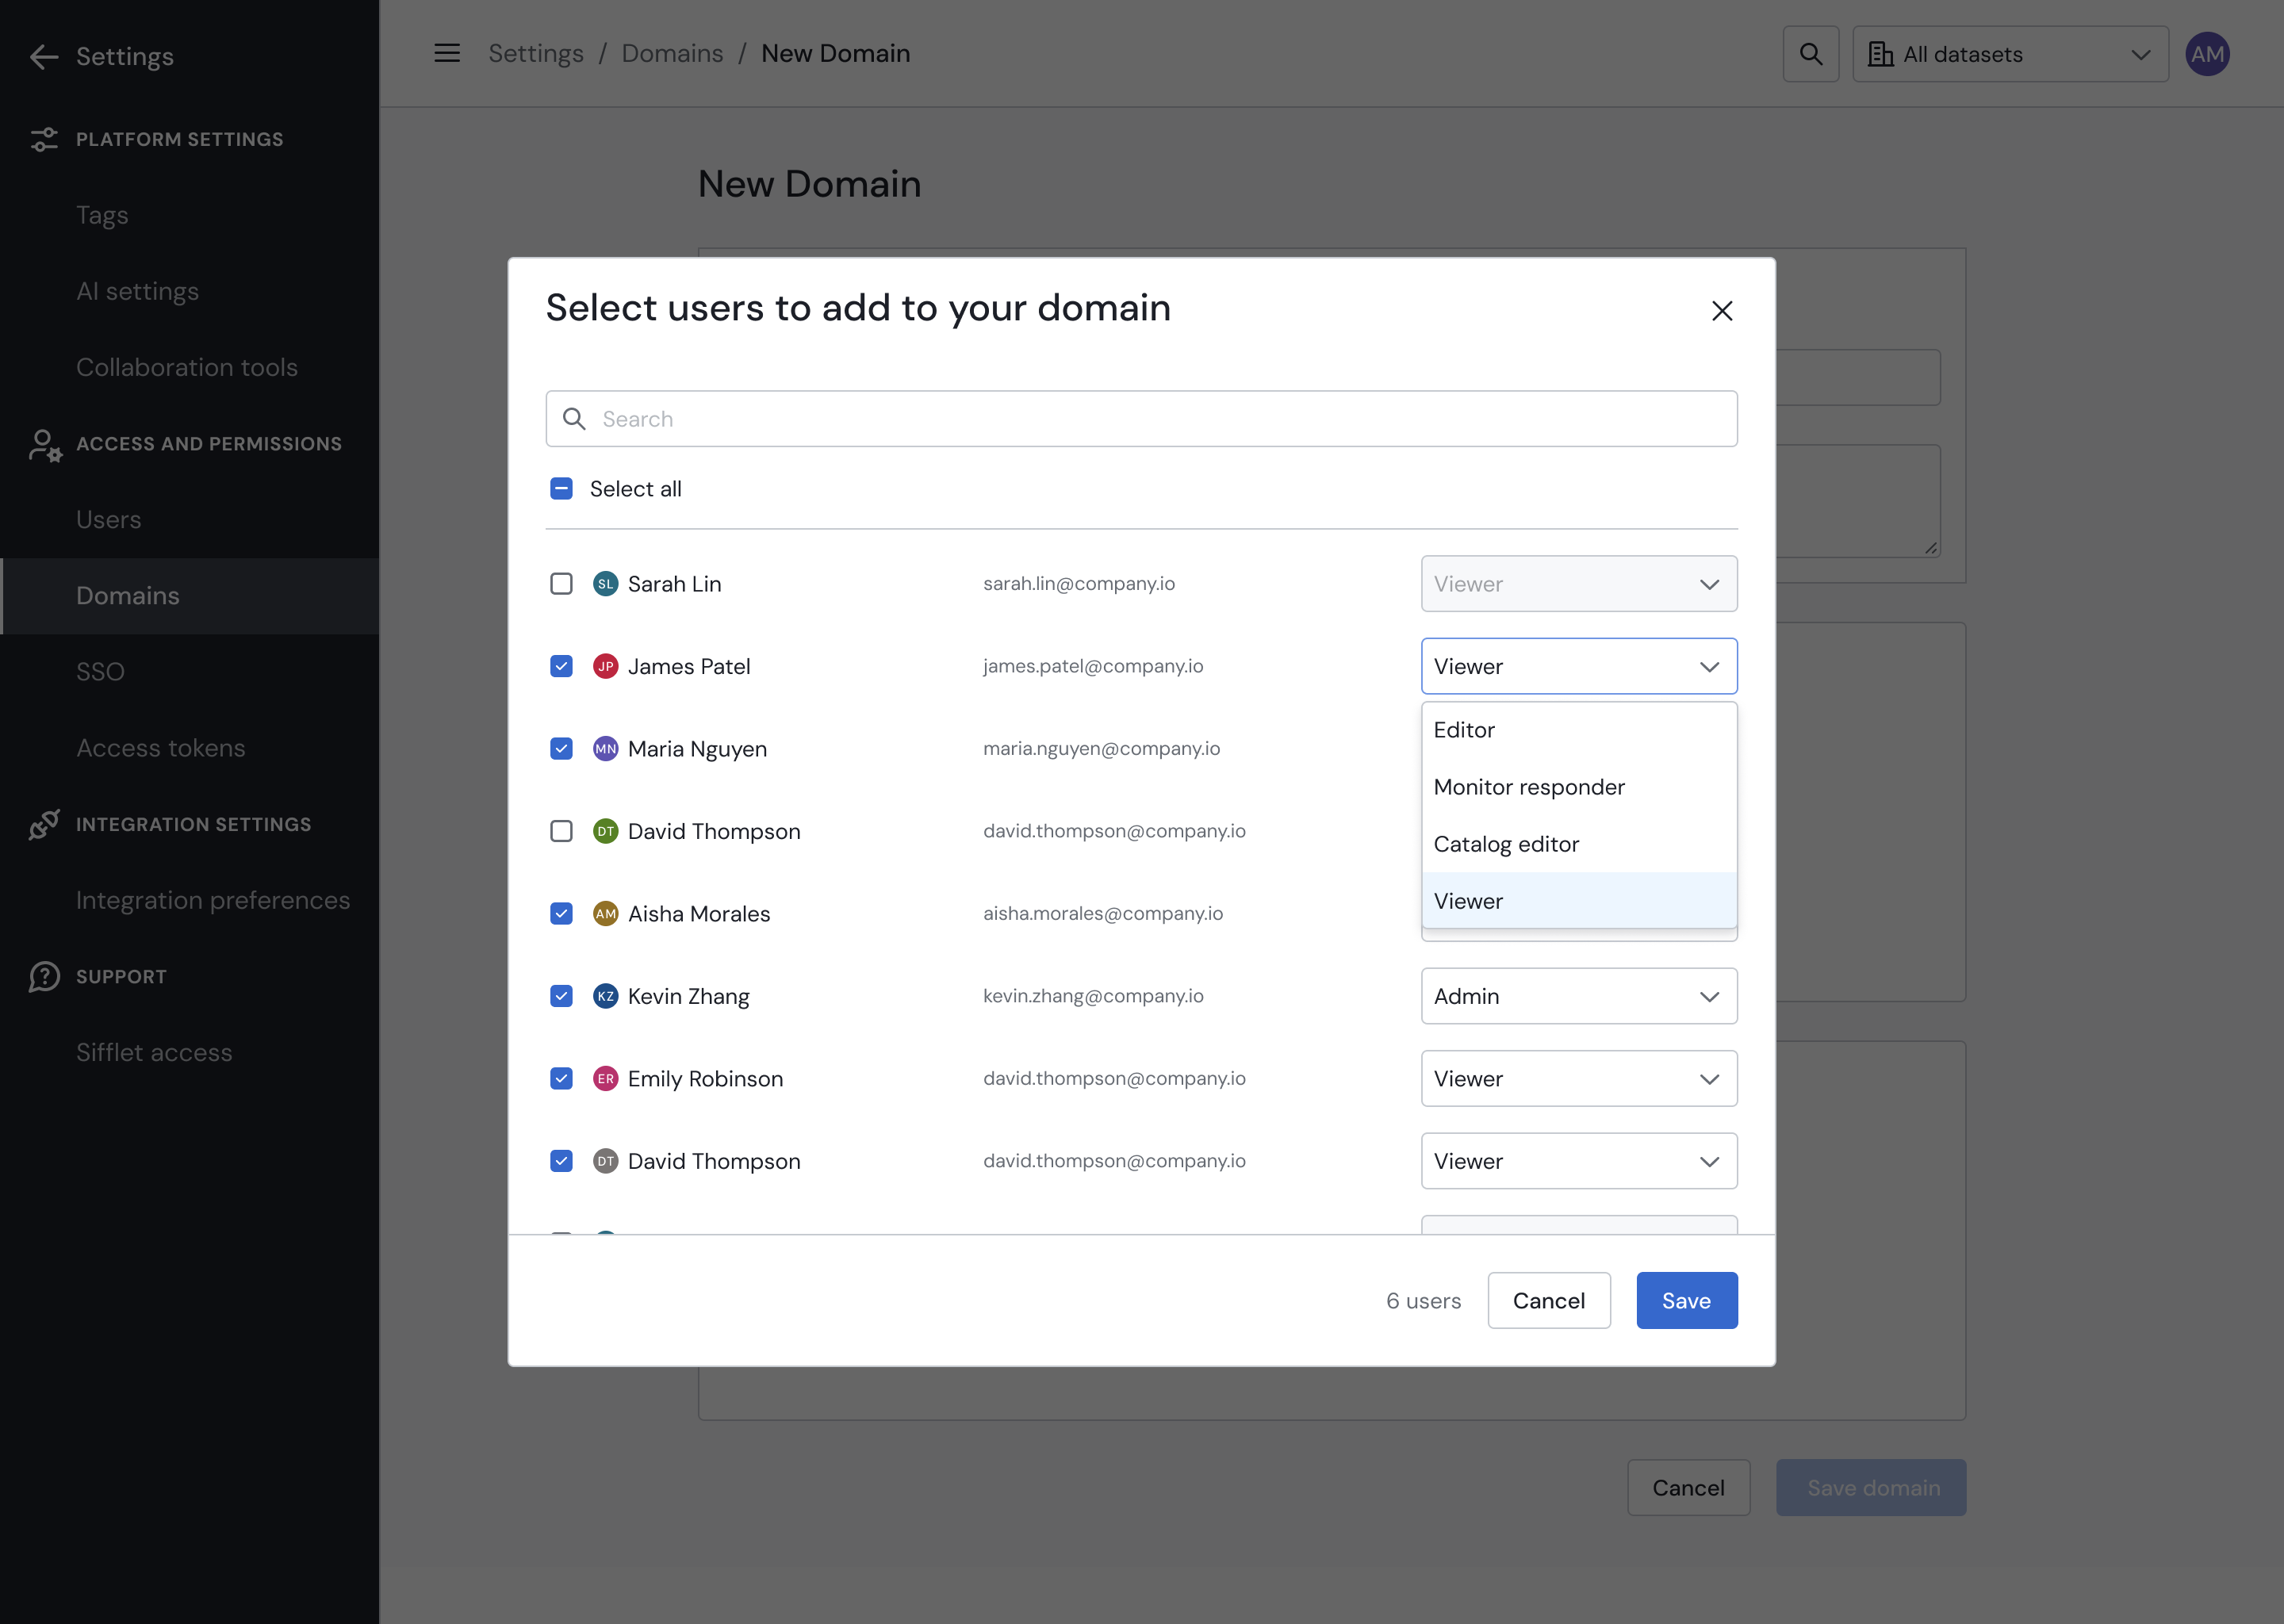Click the blue Save button

(1685, 1300)
